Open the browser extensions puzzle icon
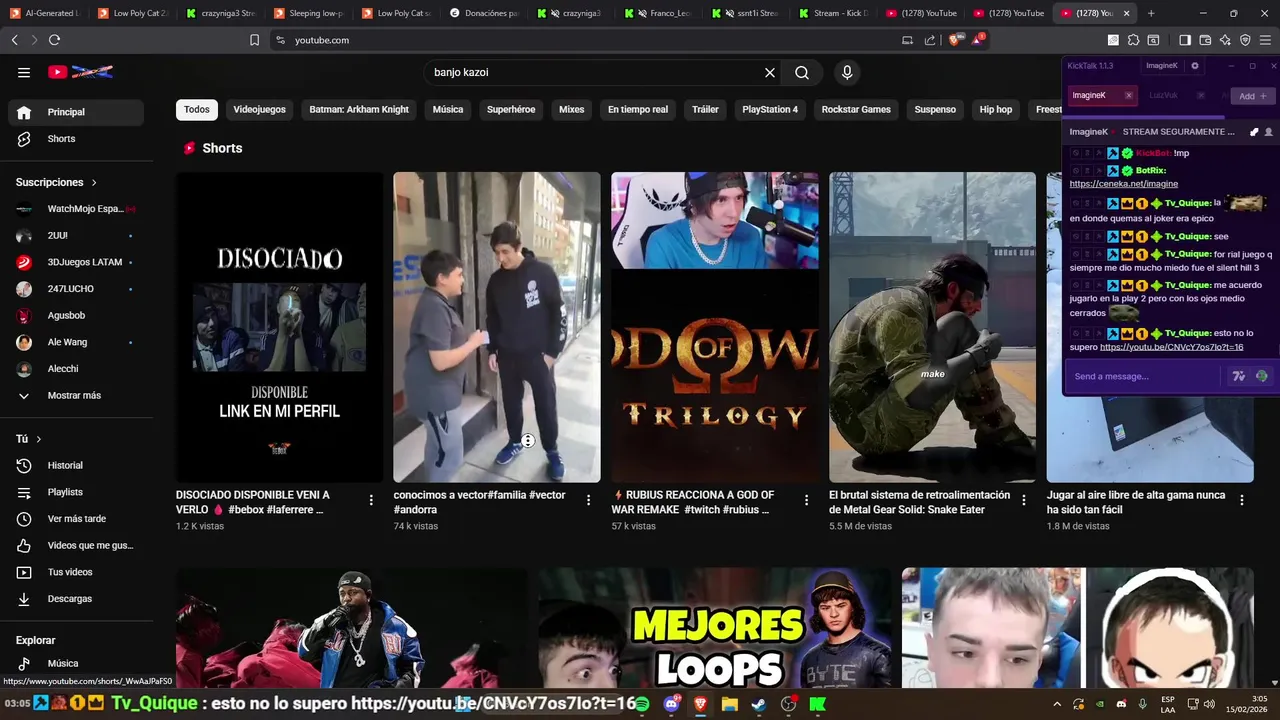The width and height of the screenshot is (1280, 720). pyautogui.click(x=1133, y=40)
